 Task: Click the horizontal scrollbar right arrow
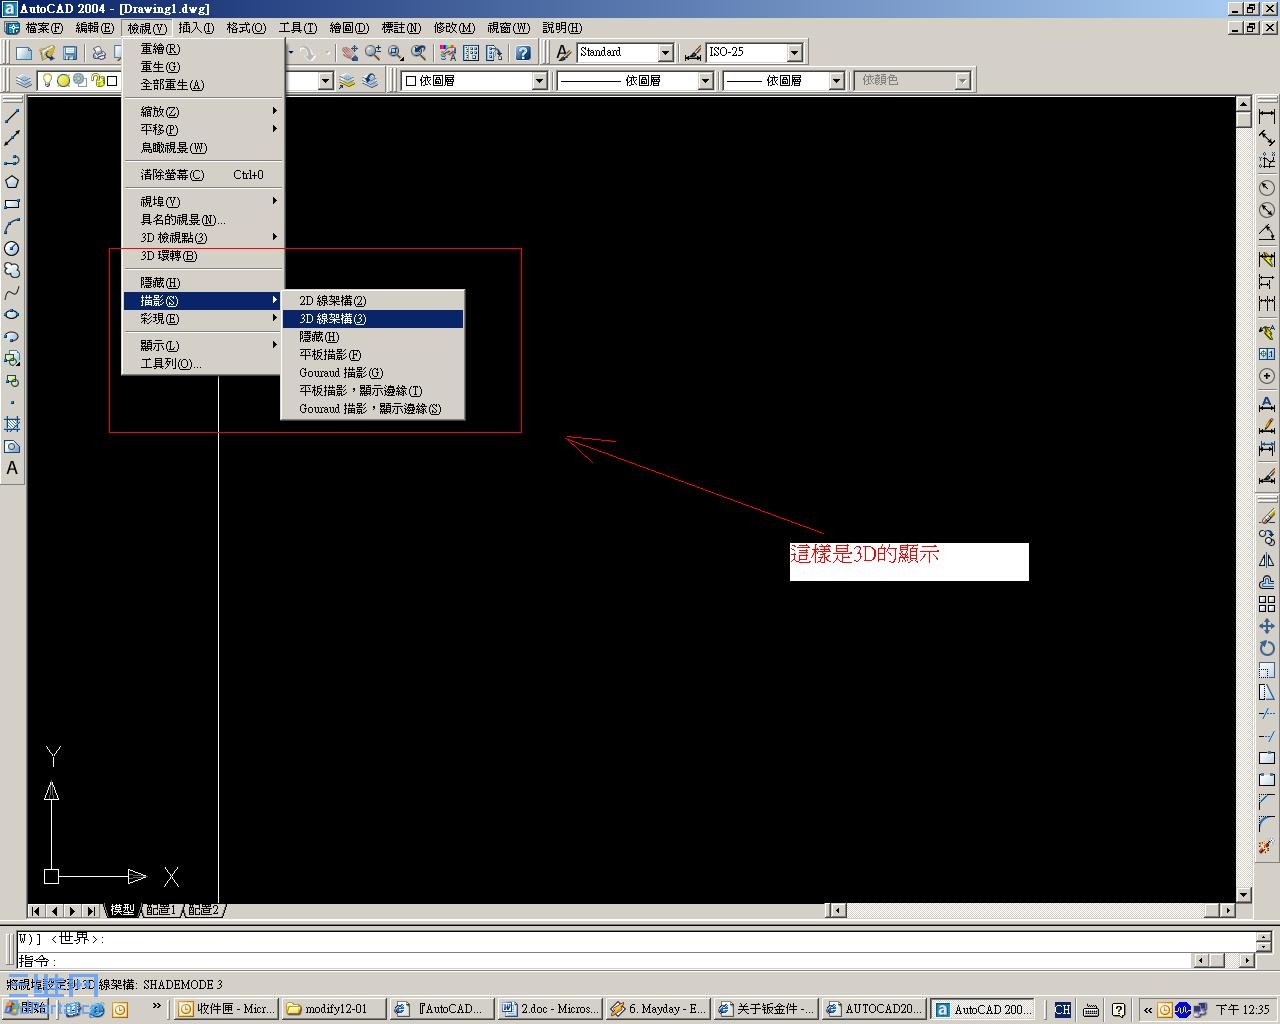[1226, 910]
